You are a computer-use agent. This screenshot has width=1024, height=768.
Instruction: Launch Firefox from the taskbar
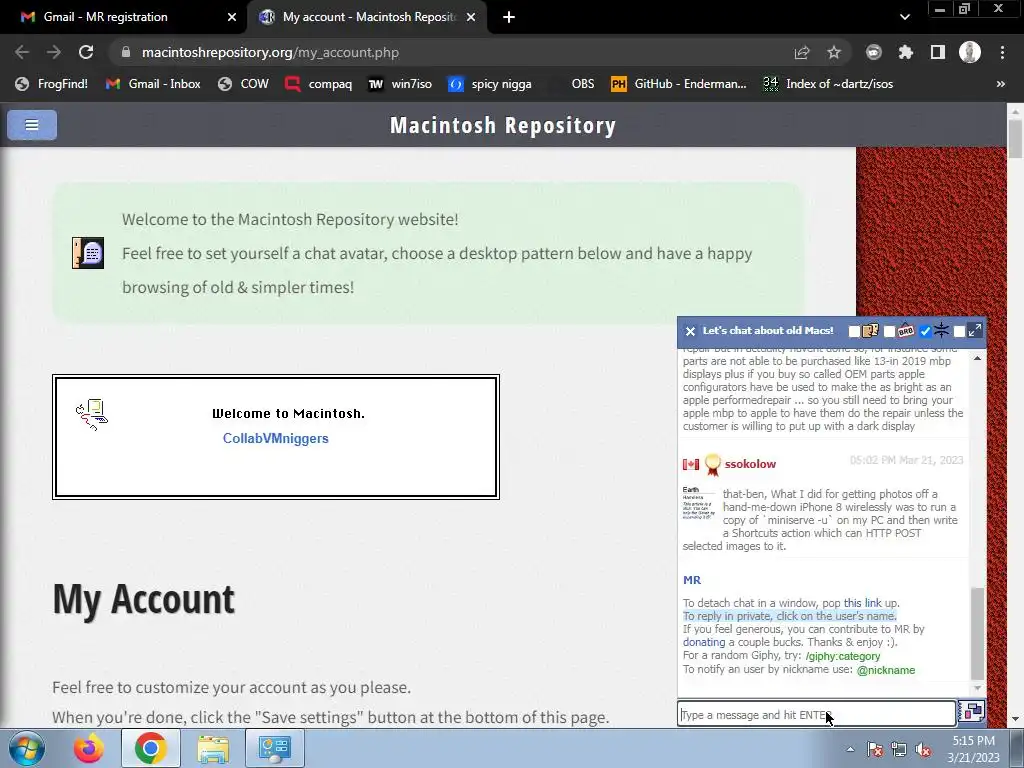pos(89,748)
